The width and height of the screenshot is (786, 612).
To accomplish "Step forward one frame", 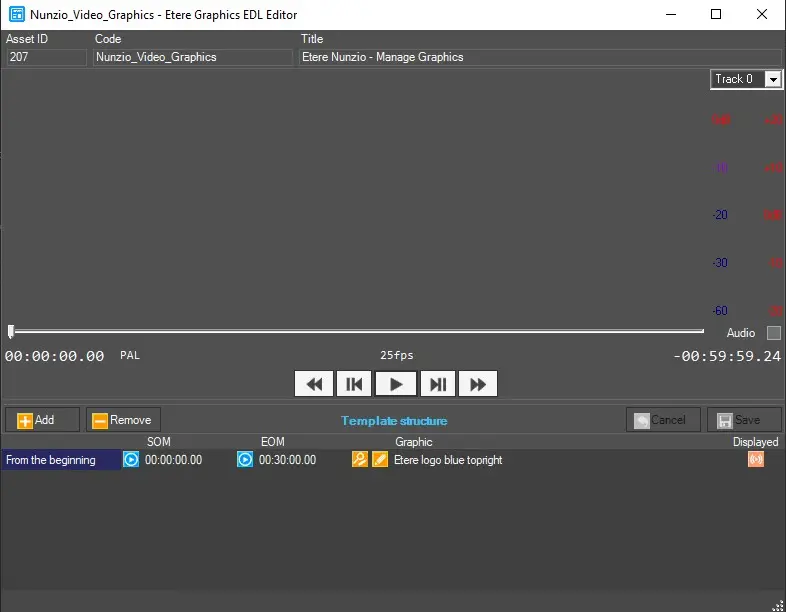I will click(437, 384).
